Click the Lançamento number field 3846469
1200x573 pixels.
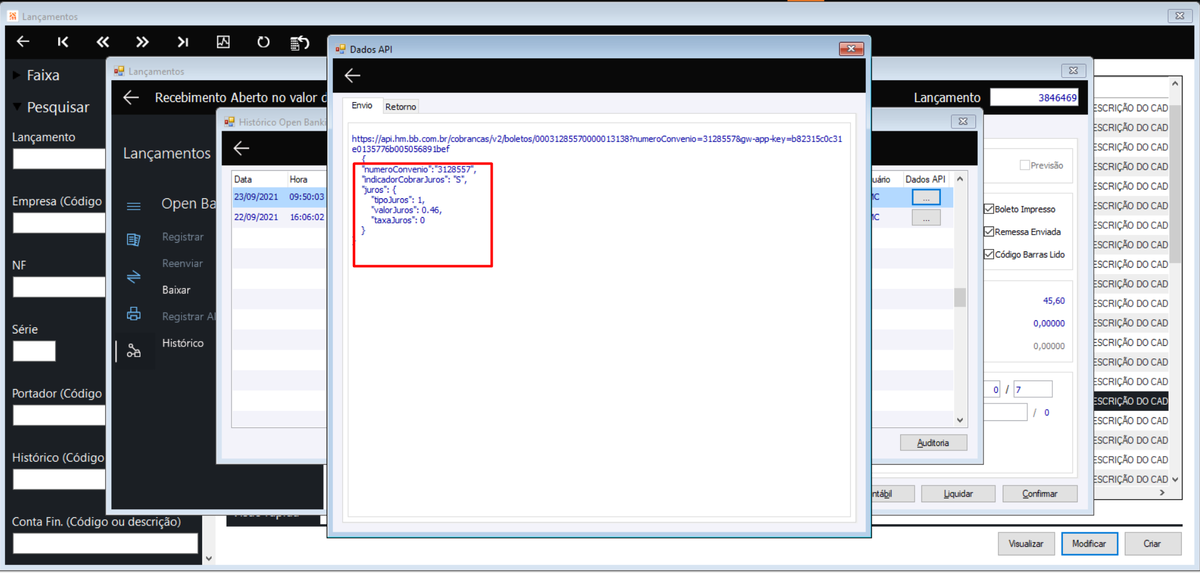1035,97
